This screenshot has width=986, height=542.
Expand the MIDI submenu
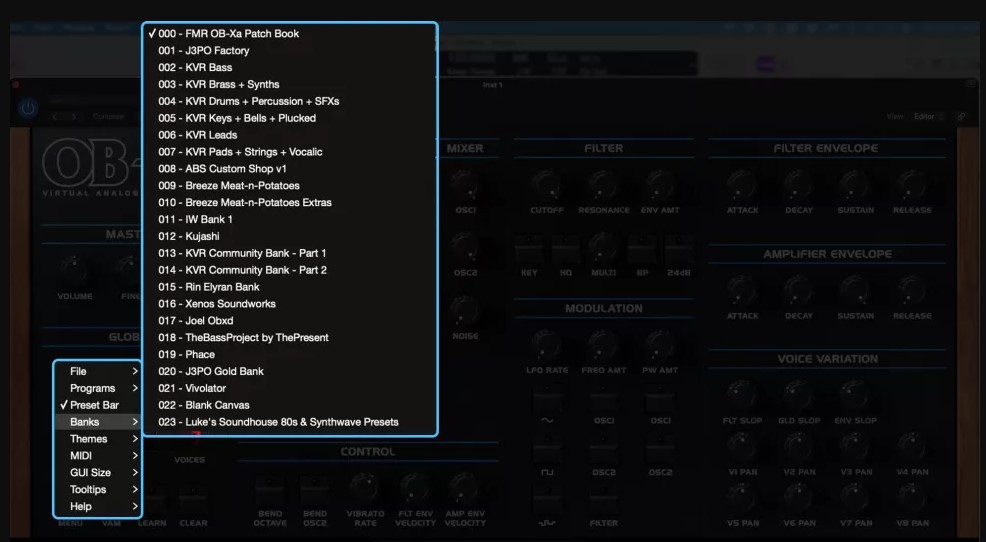click(x=97, y=456)
